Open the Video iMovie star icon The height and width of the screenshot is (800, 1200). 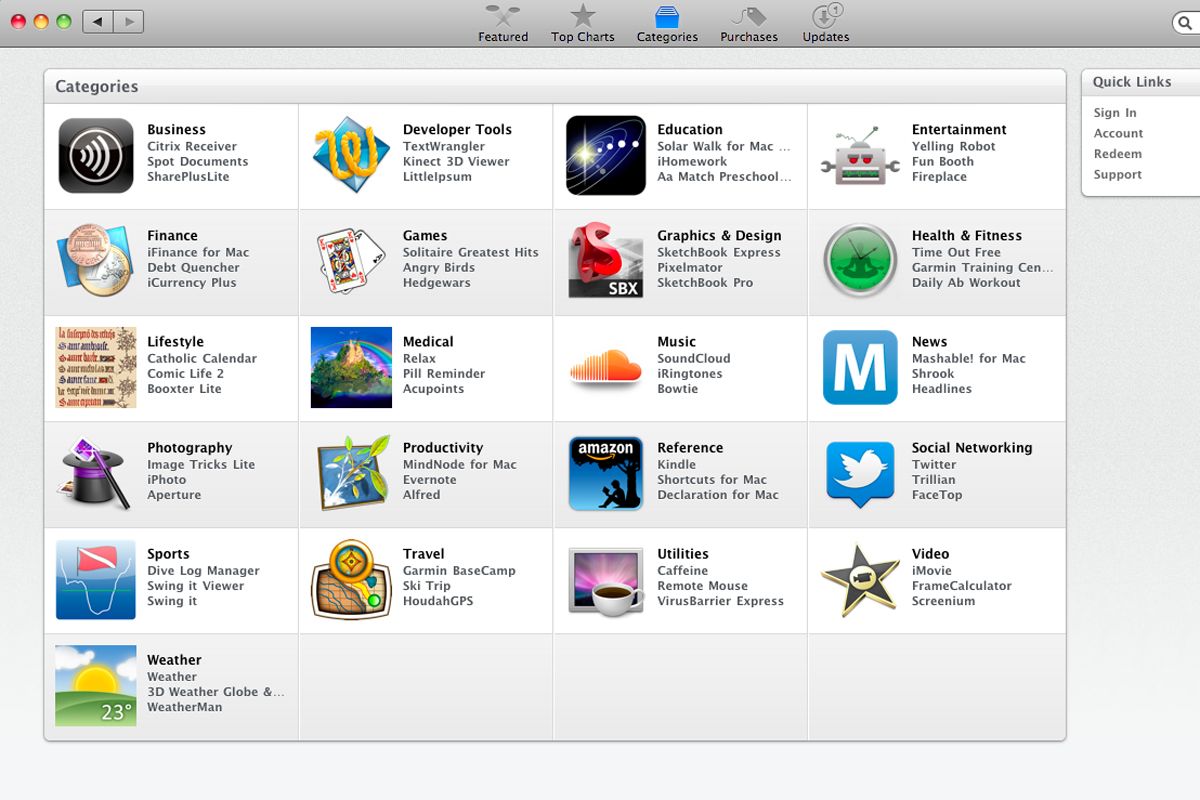click(x=860, y=580)
